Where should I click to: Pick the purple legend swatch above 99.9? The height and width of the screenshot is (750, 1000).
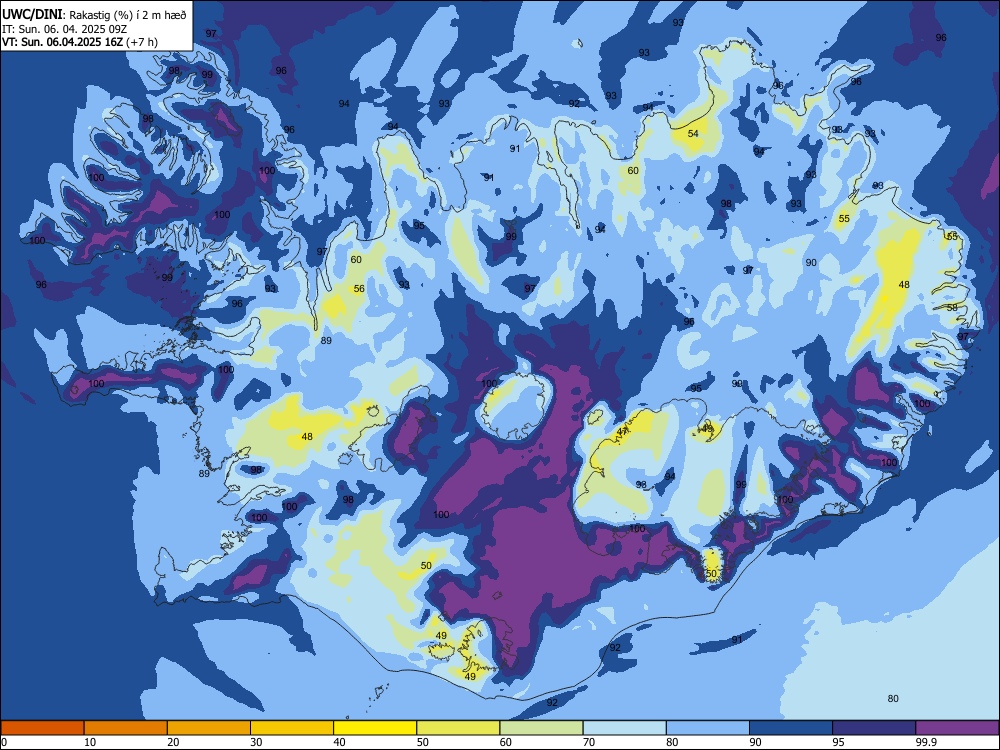pos(957,728)
